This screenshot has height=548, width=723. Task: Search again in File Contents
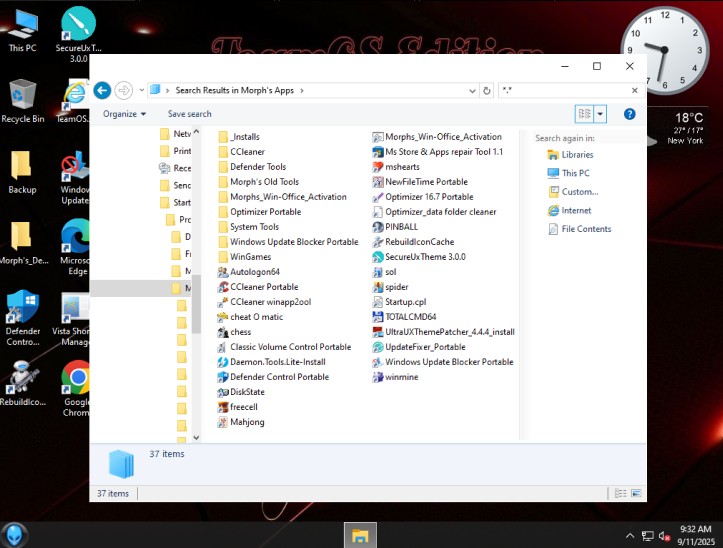pos(580,229)
